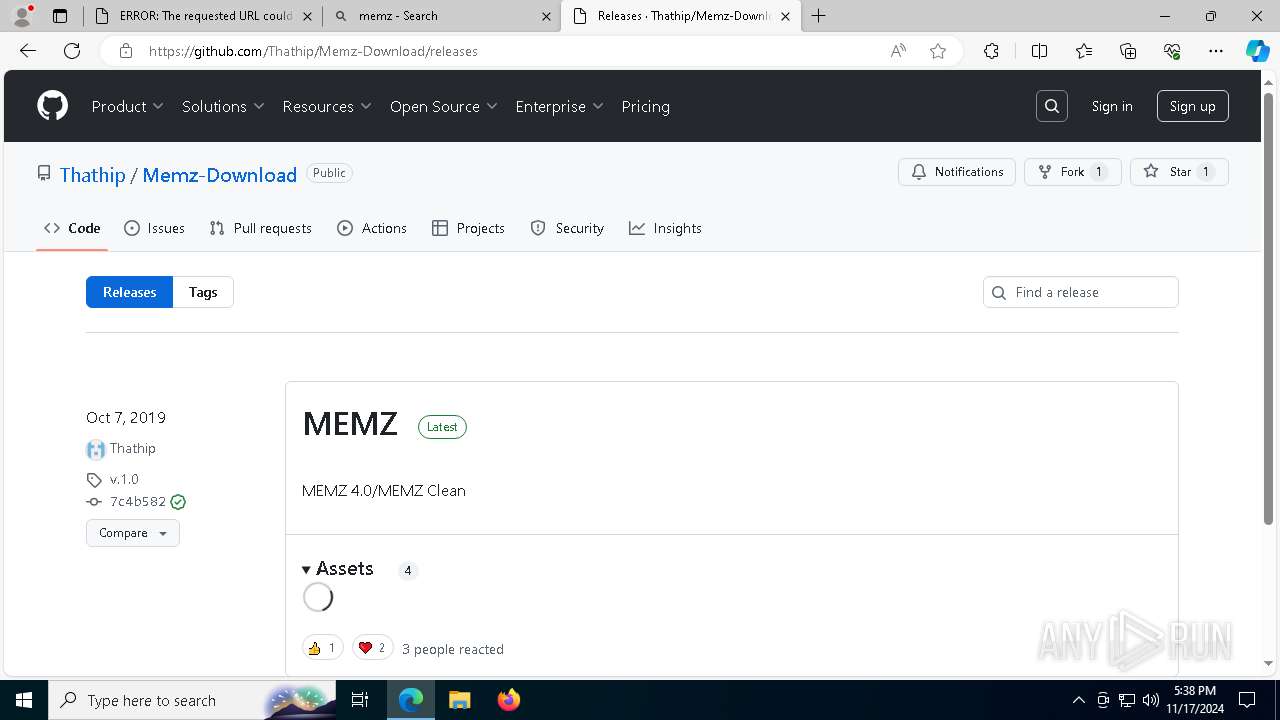This screenshot has width=1280, height=720.
Task: Collapse the Assets section
Action: [338, 569]
